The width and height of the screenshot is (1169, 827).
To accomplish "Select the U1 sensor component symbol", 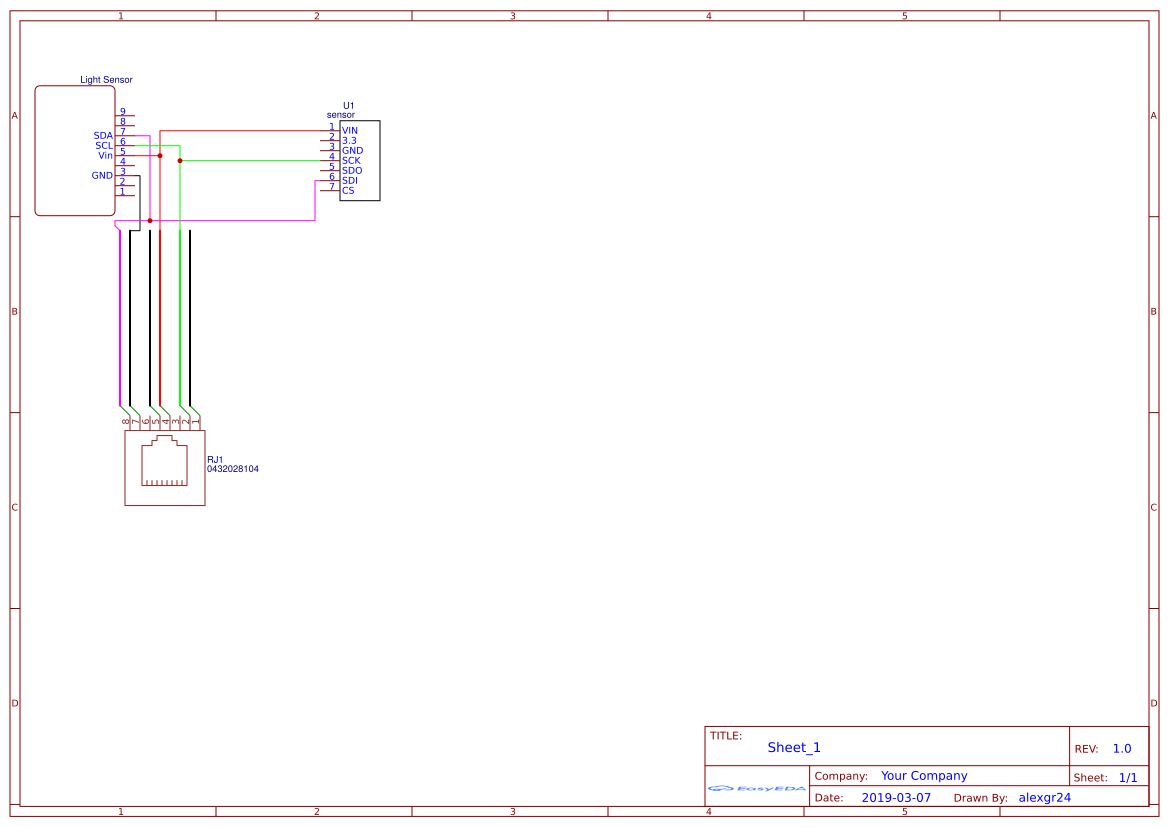I will pyautogui.click(x=360, y=160).
